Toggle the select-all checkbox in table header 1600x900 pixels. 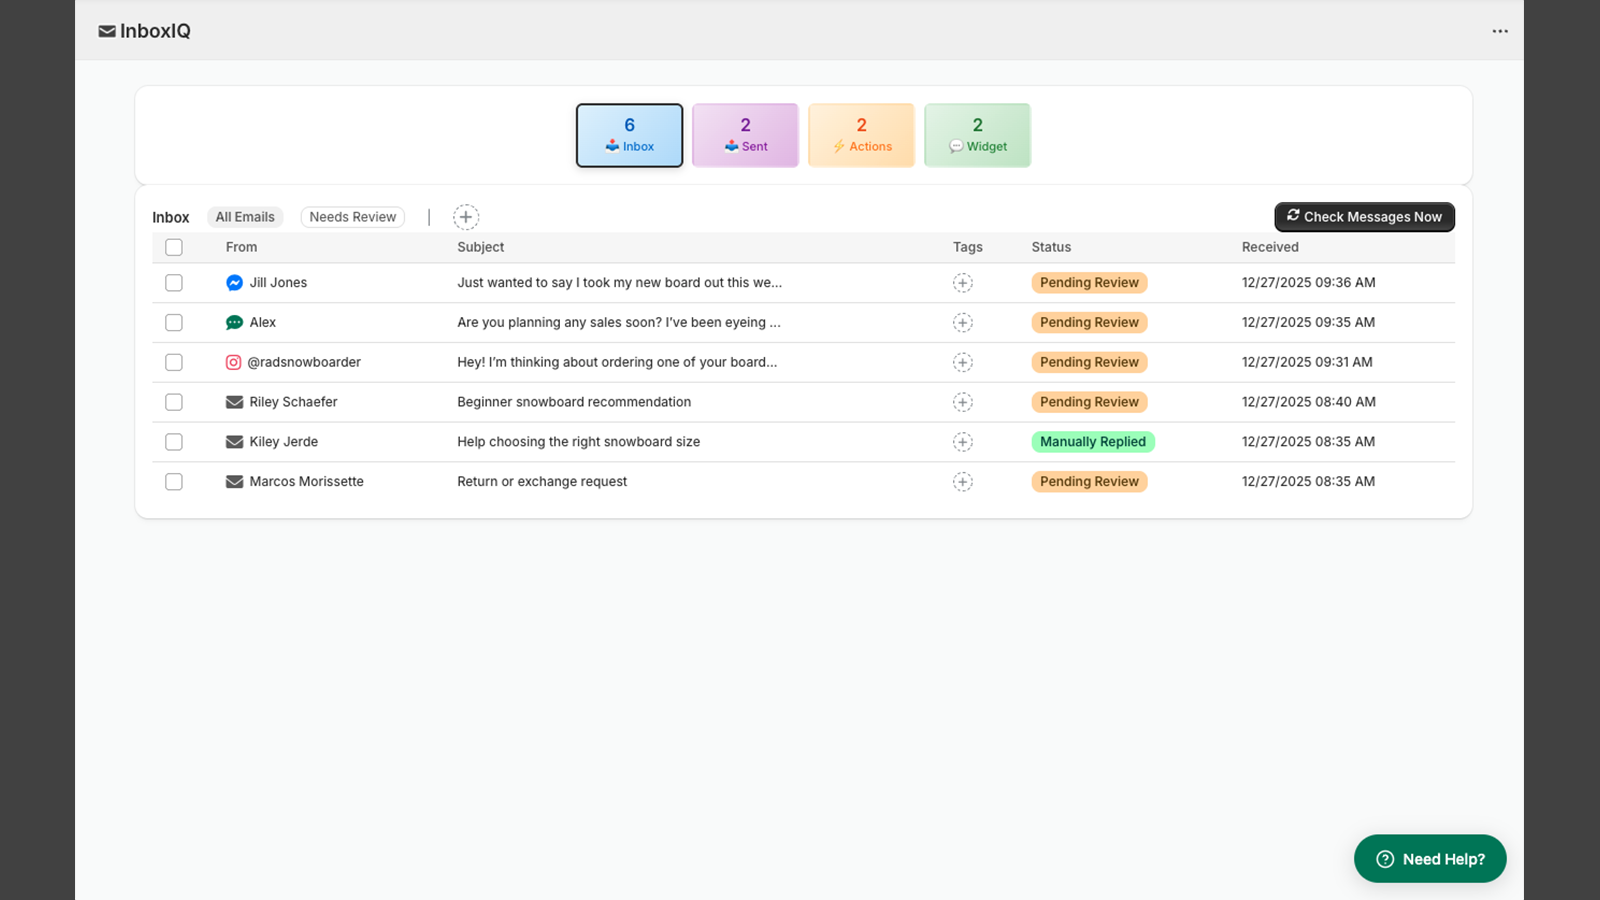pos(174,247)
